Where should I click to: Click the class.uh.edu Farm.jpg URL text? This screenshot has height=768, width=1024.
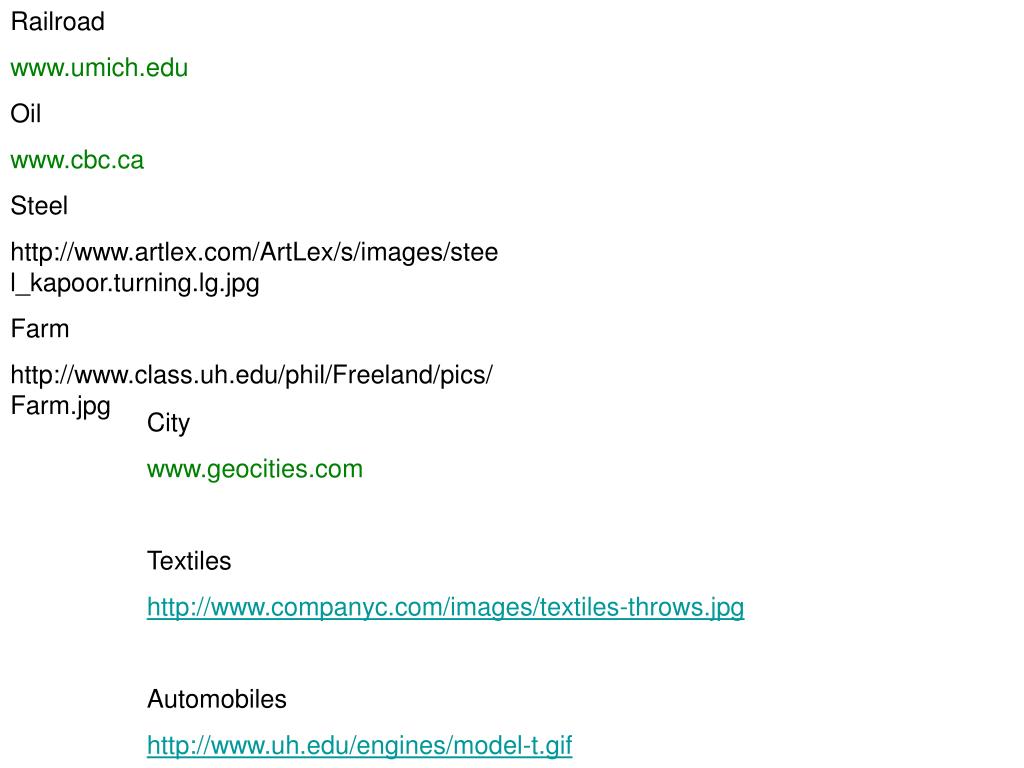[251, 390]
